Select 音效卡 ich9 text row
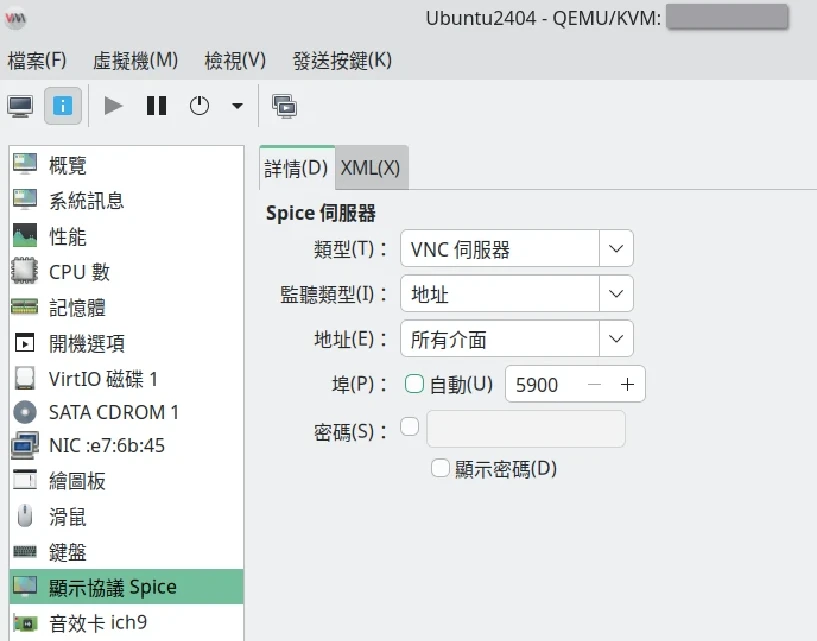Image resolution: width=817 pixels, height=641 pixels. pyautogui.click(x=98, y=622)
